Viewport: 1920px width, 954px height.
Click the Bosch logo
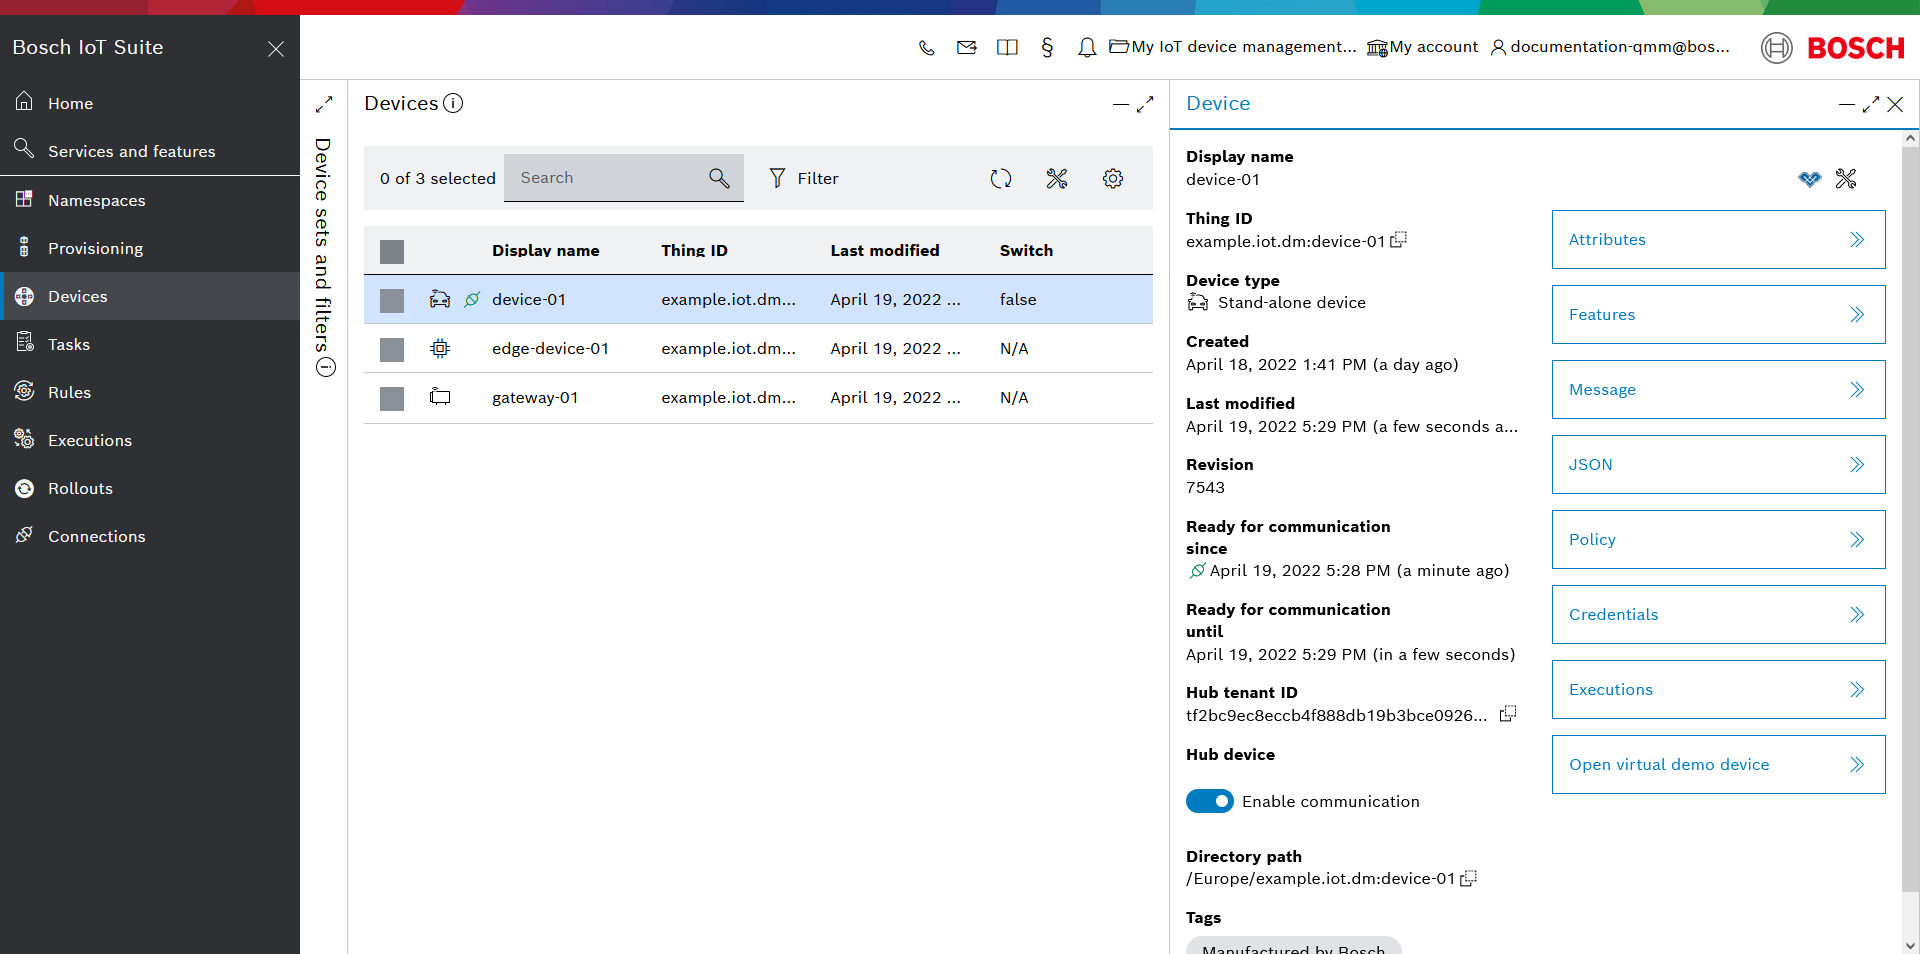(1833, 48)
